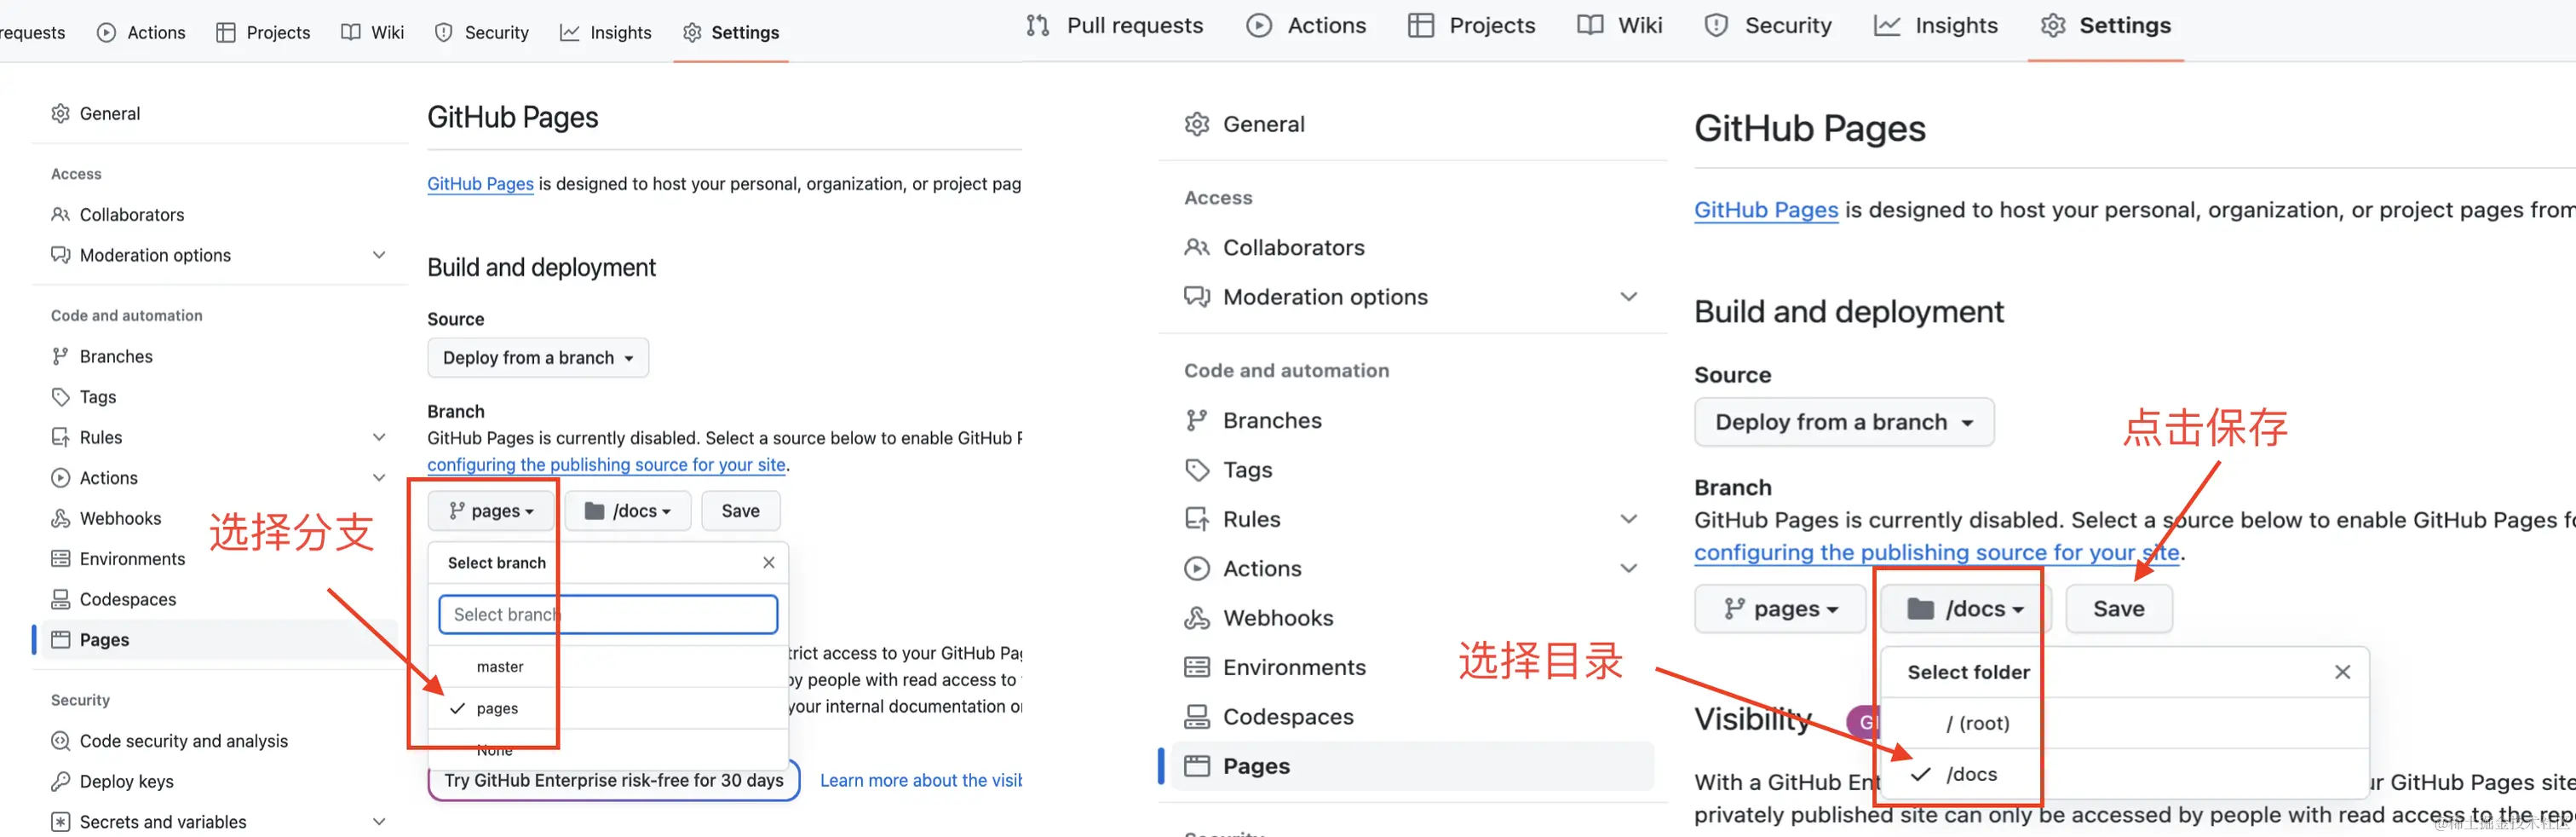Open Actions tab in right screenshot

click(x=1306, y=25)
